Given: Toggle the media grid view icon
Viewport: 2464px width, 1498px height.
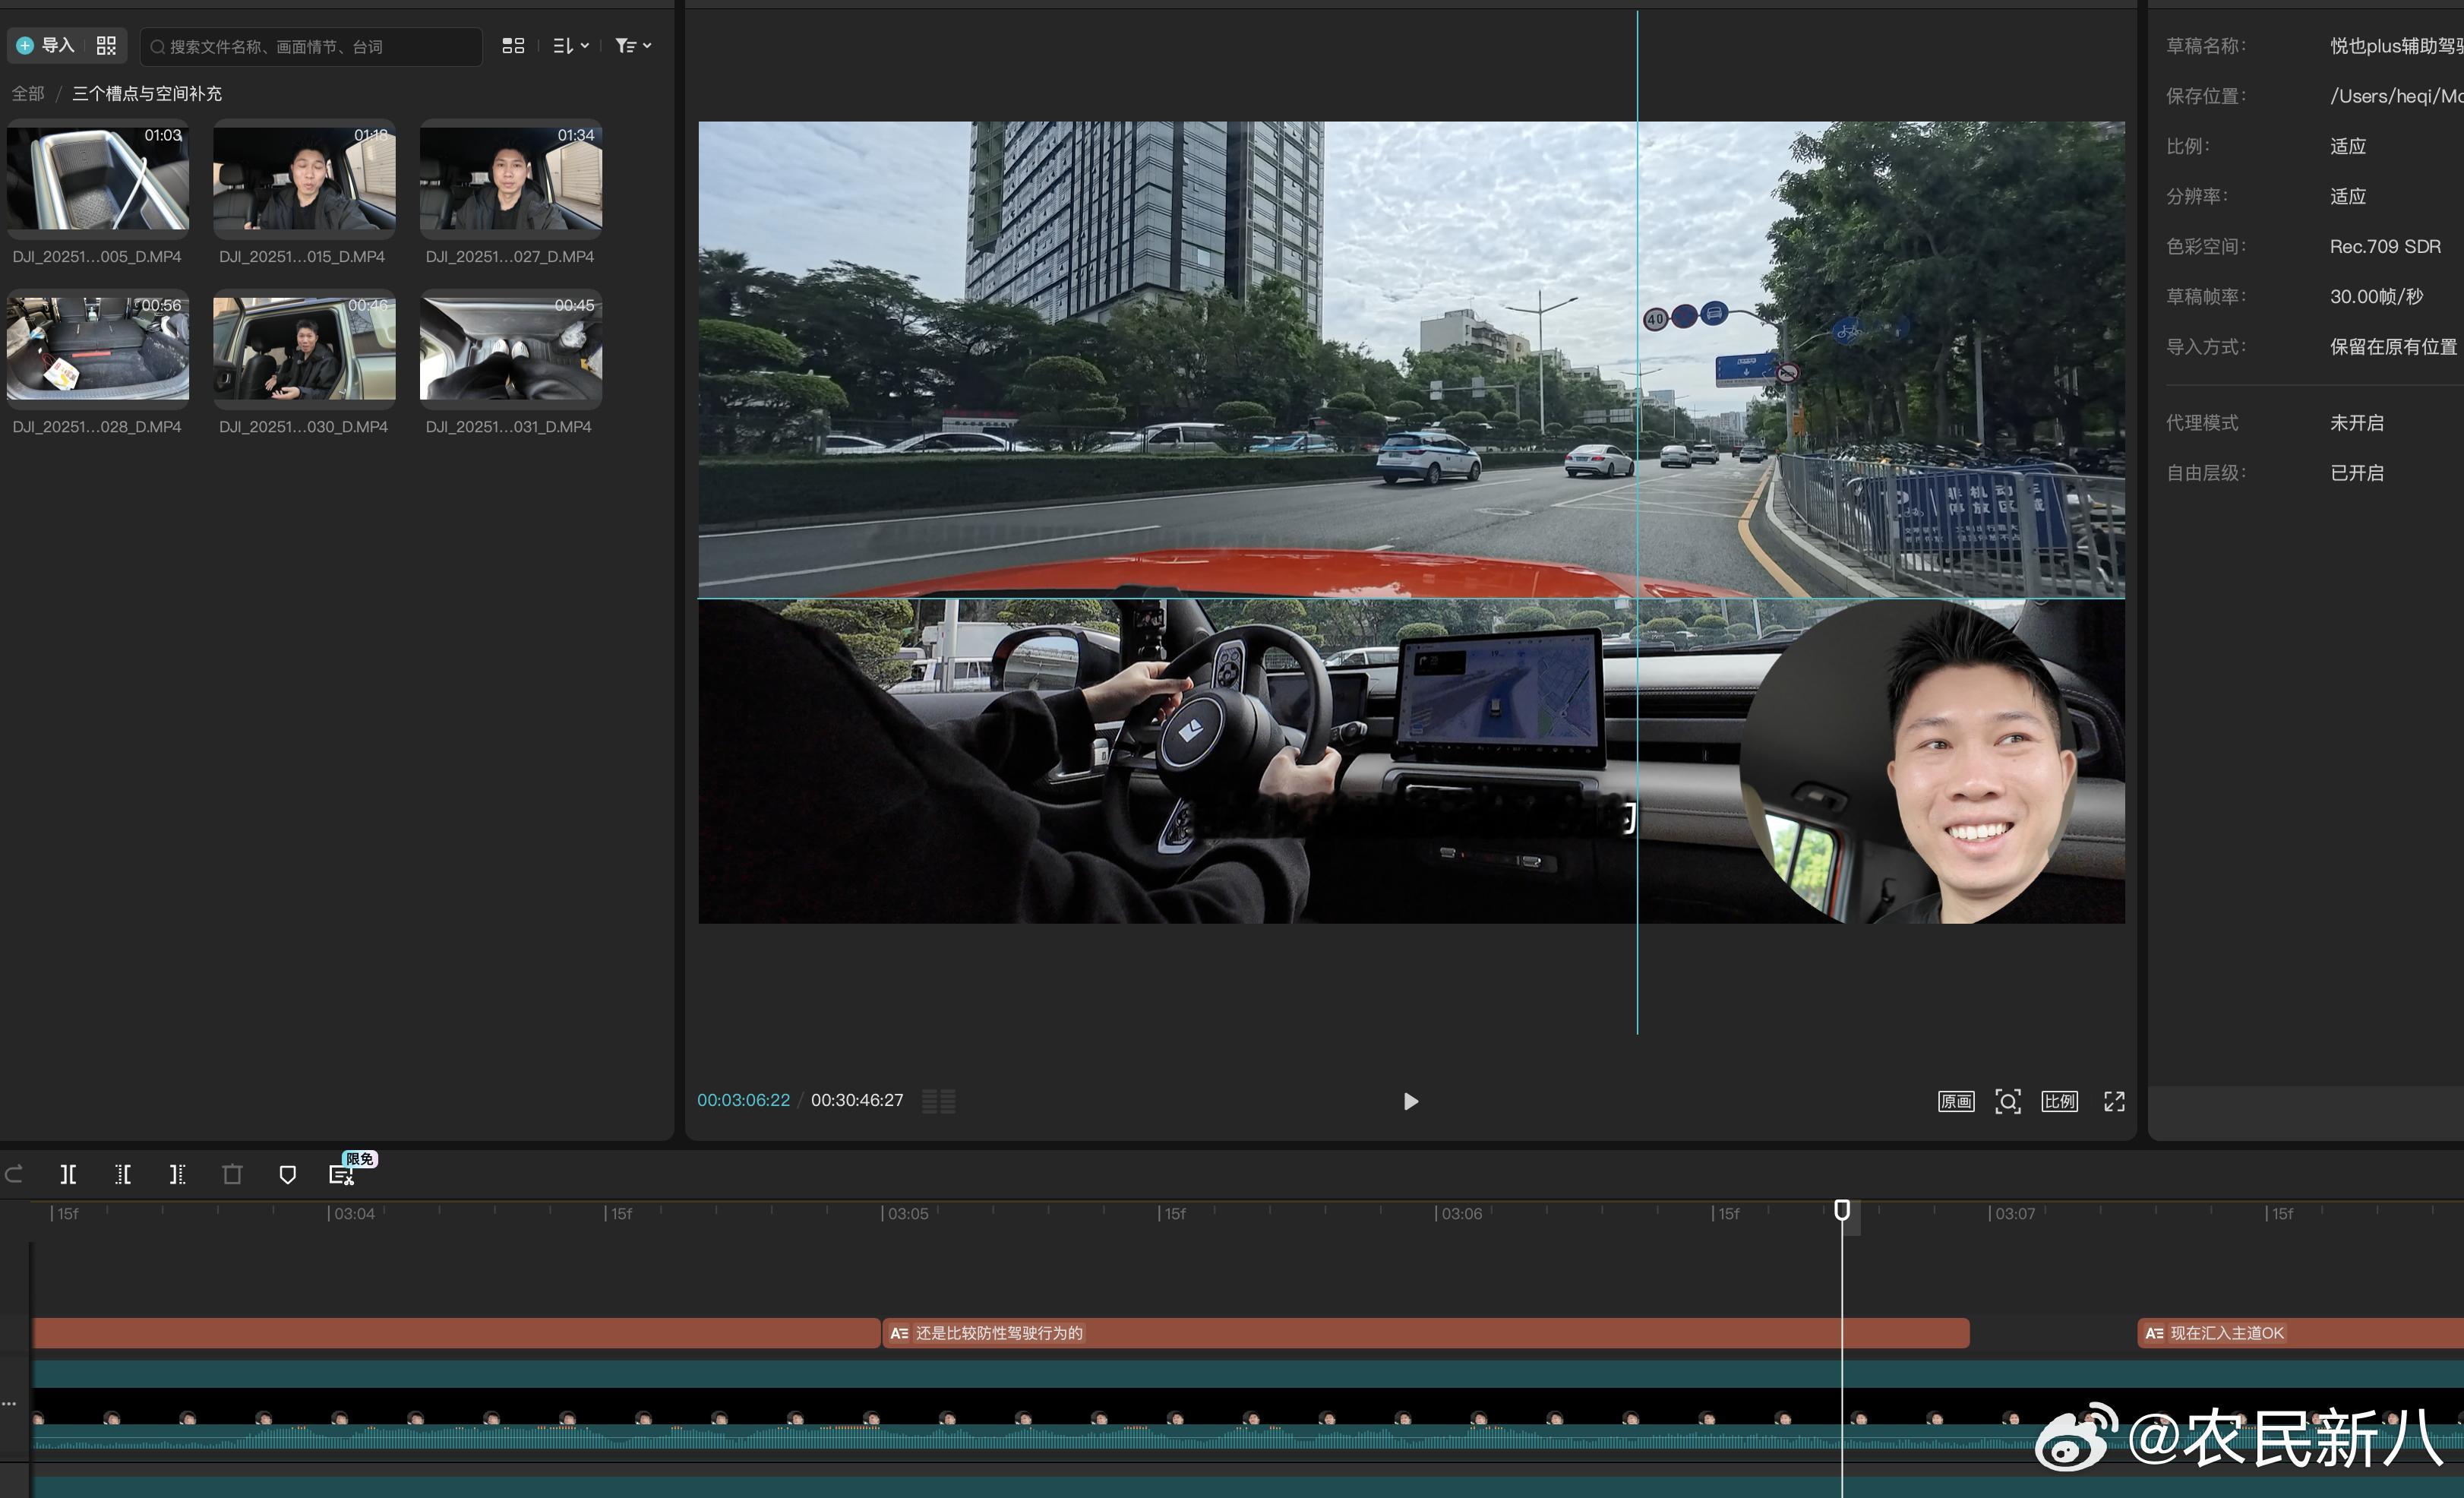Looking at the screenshot, I should pos(513,46).
